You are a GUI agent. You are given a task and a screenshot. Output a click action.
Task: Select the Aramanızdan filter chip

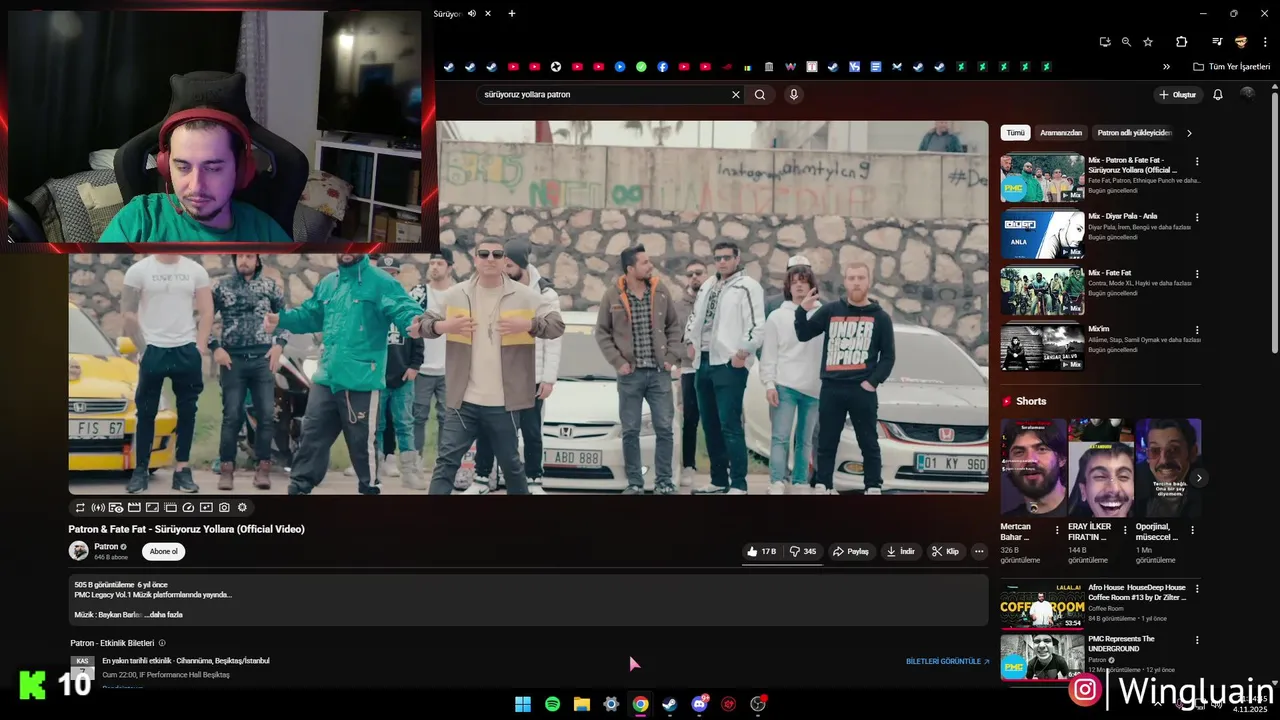1061,133
